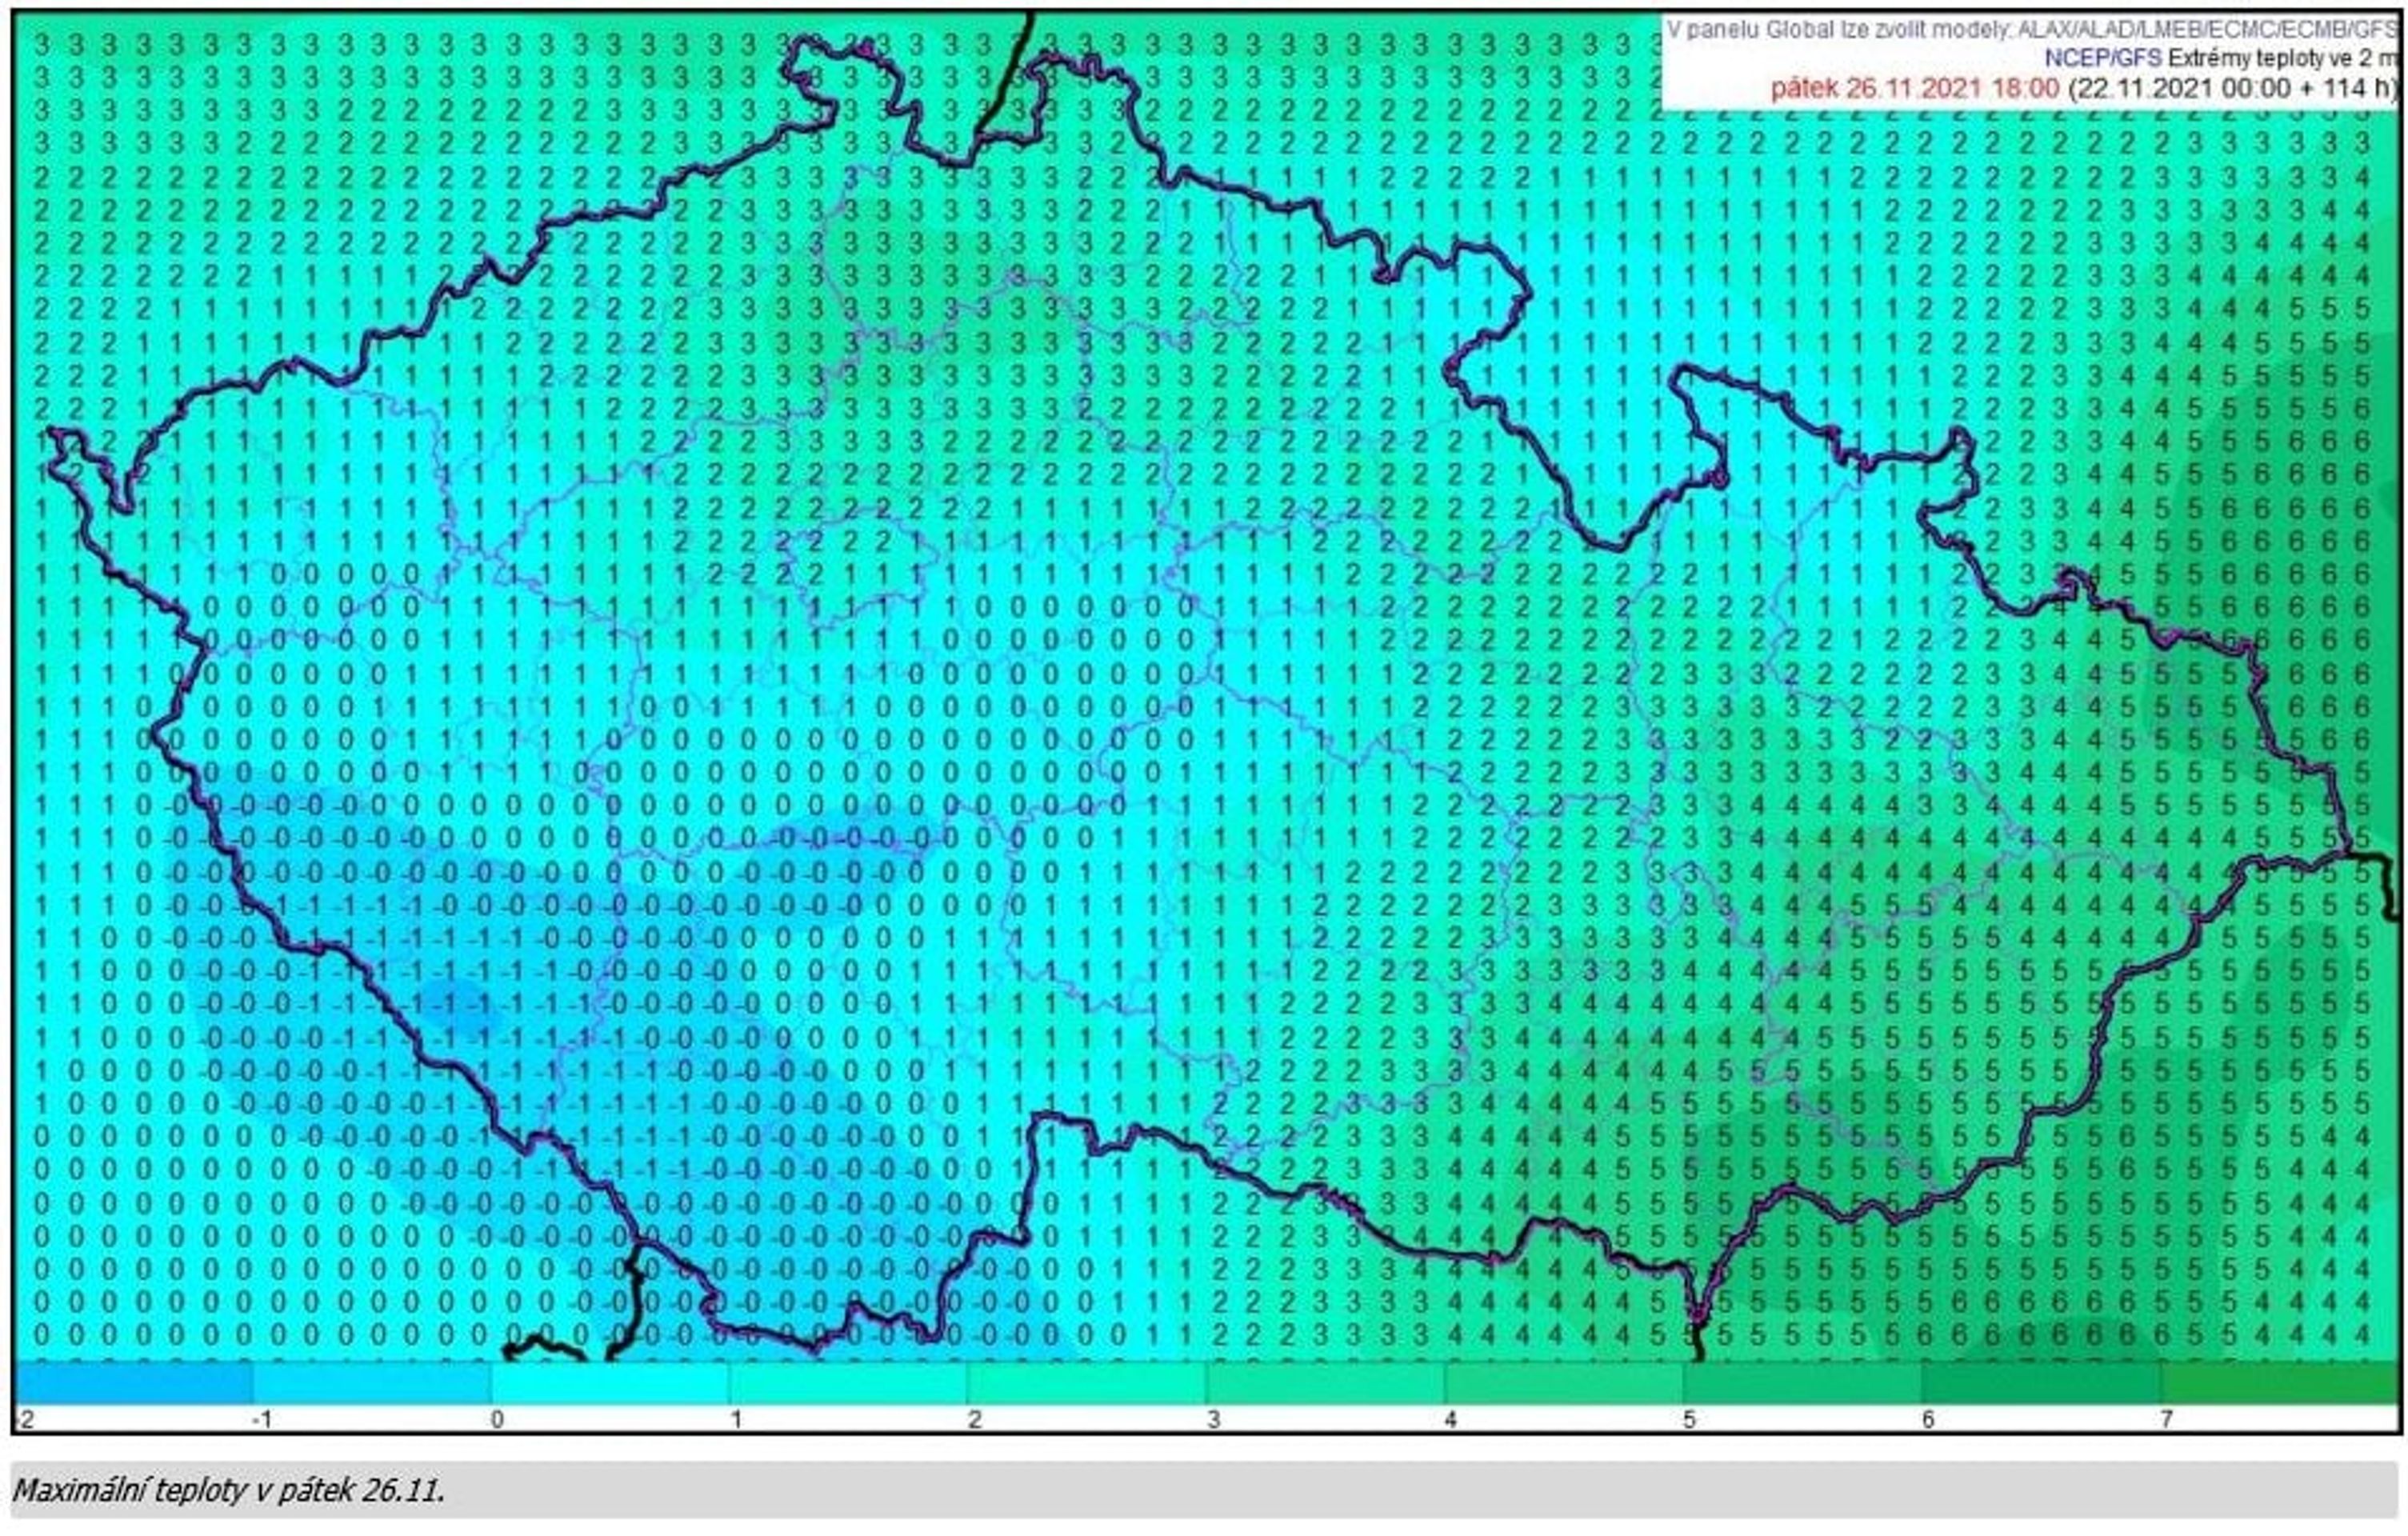
Task: Click the 'Extrémy teploty ve 2 m' title
Action: pos(2283,58)
